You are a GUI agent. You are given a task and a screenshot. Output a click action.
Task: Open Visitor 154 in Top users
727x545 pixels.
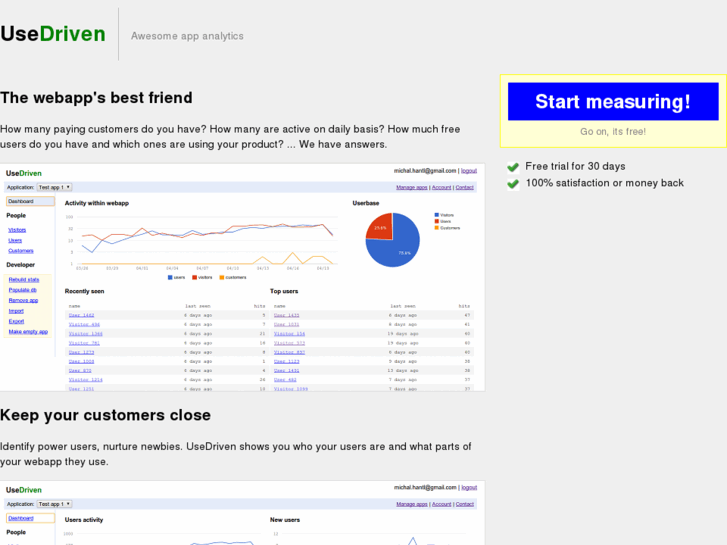pyautogui.click(x=289, y=334)
